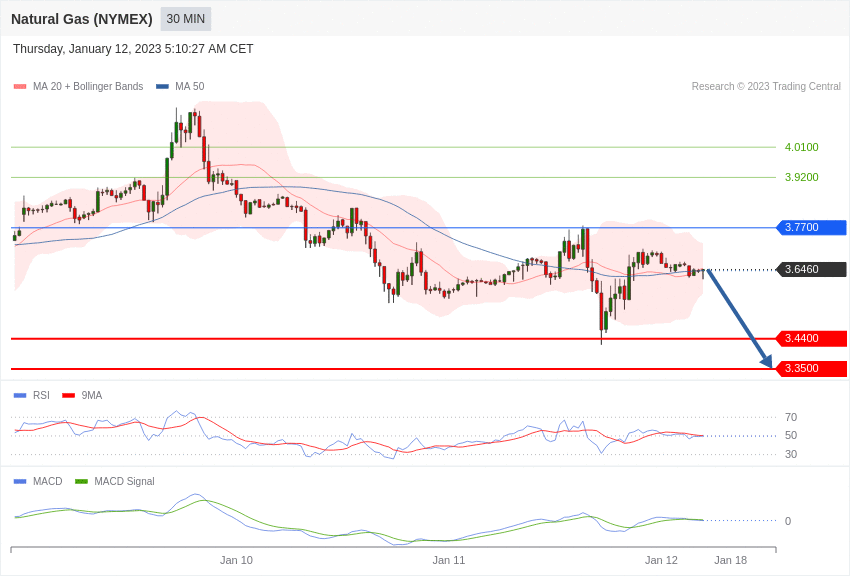Select the 3.6460 current price tag

tap(812, 270)
